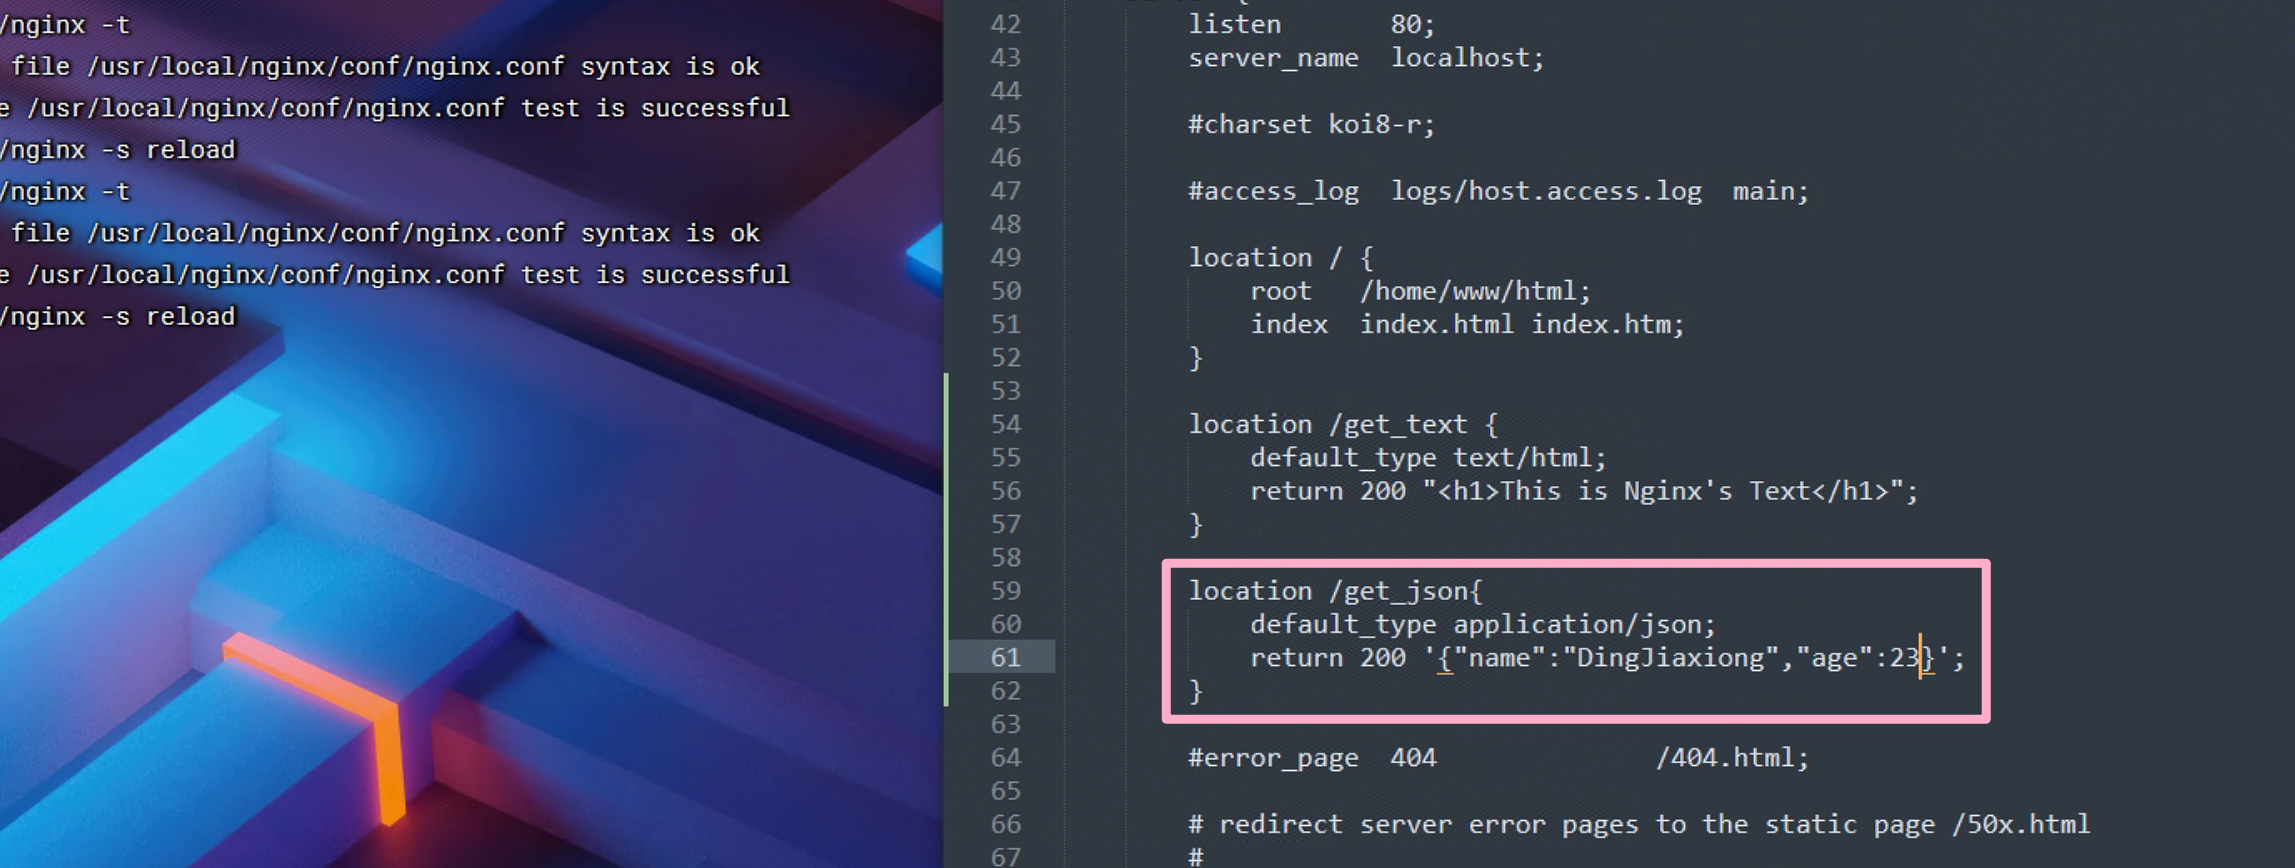
Task: Click closing brace on line 52
Action: pos(1196,358)
